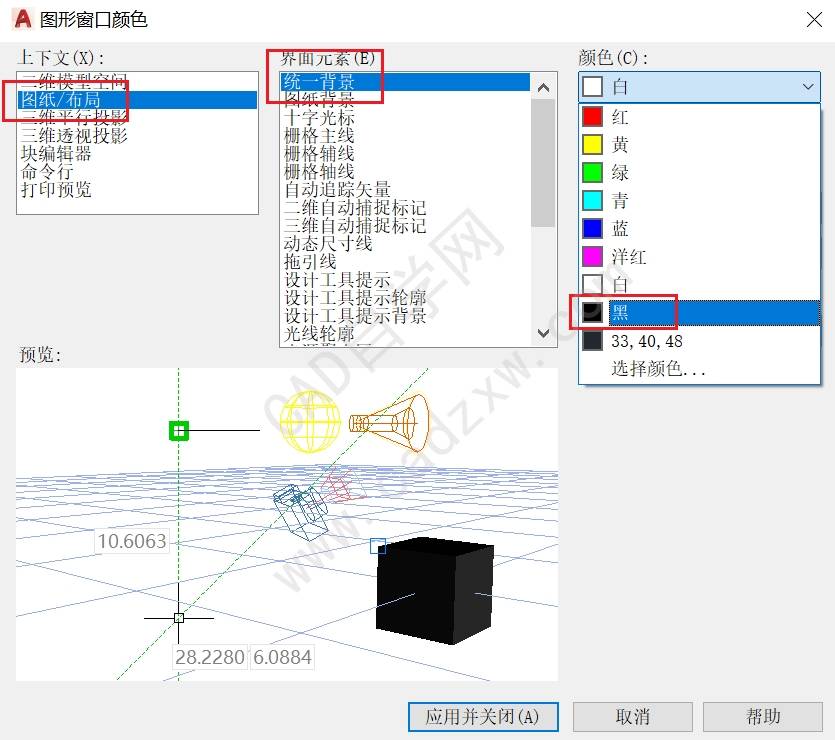Open help with 帮助 button
This screenshot has height=740, width=835.
click(763, 716)
